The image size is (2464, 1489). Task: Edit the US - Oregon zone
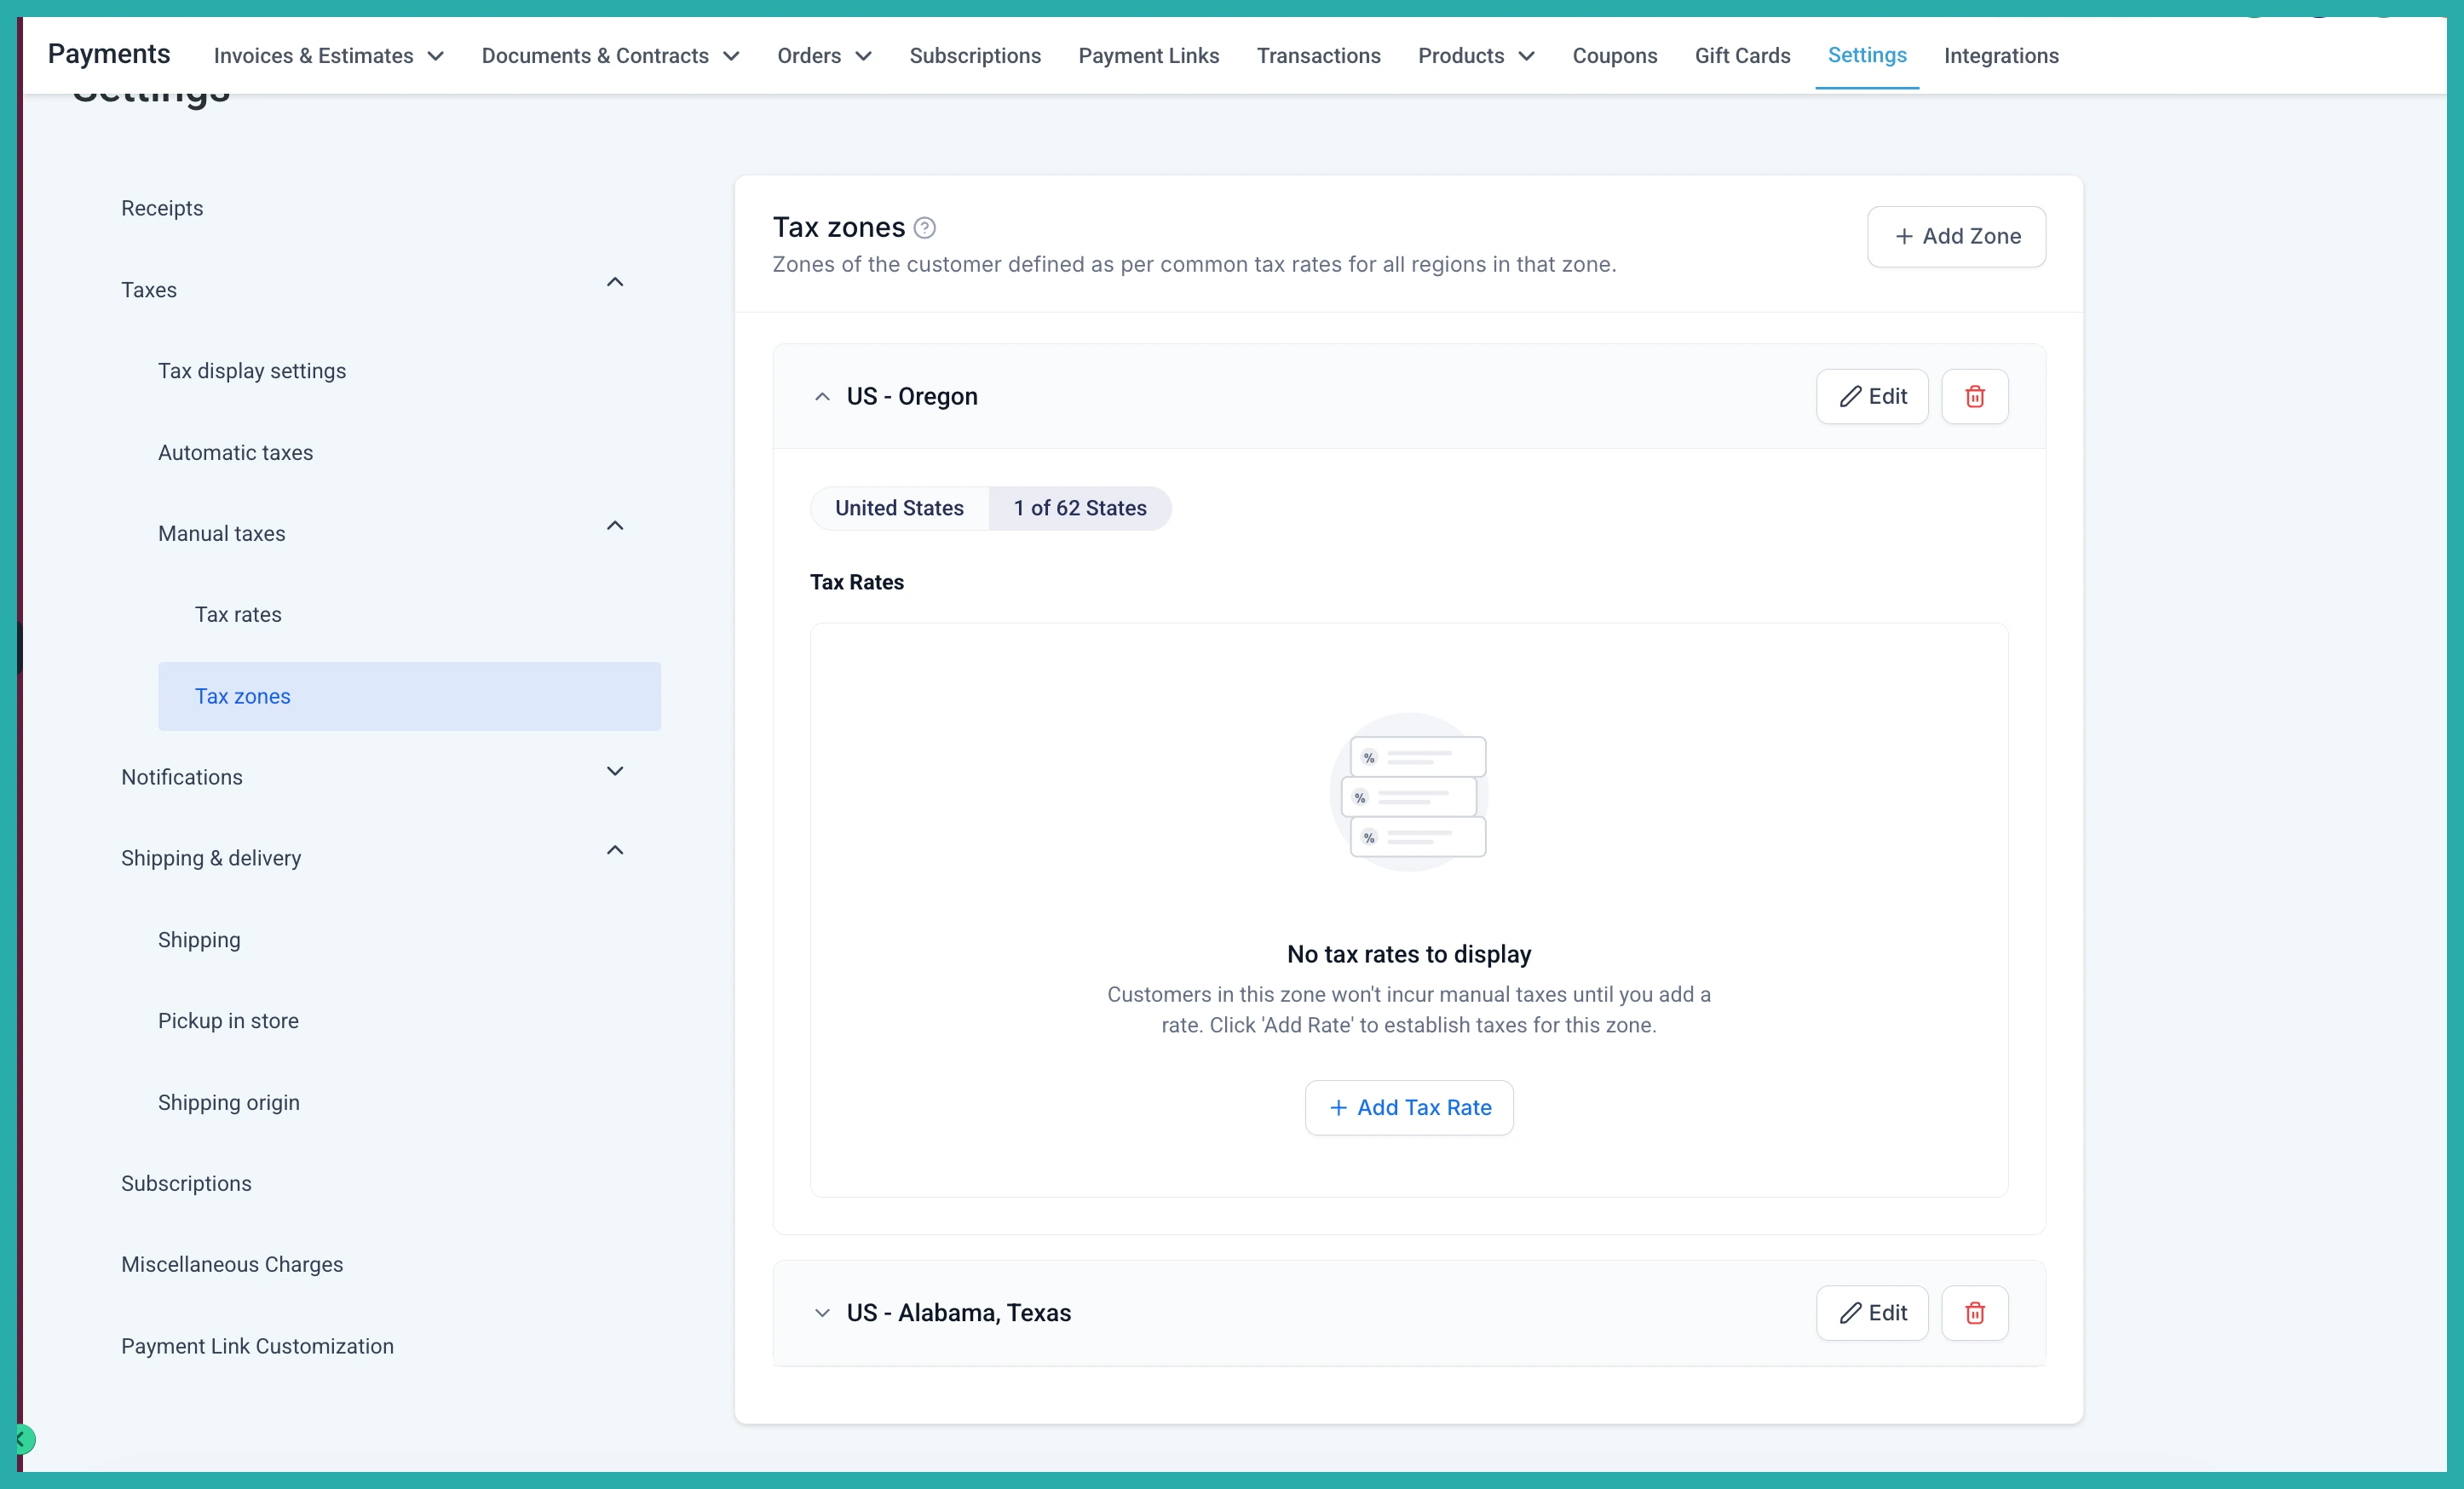click(1872, 396)
